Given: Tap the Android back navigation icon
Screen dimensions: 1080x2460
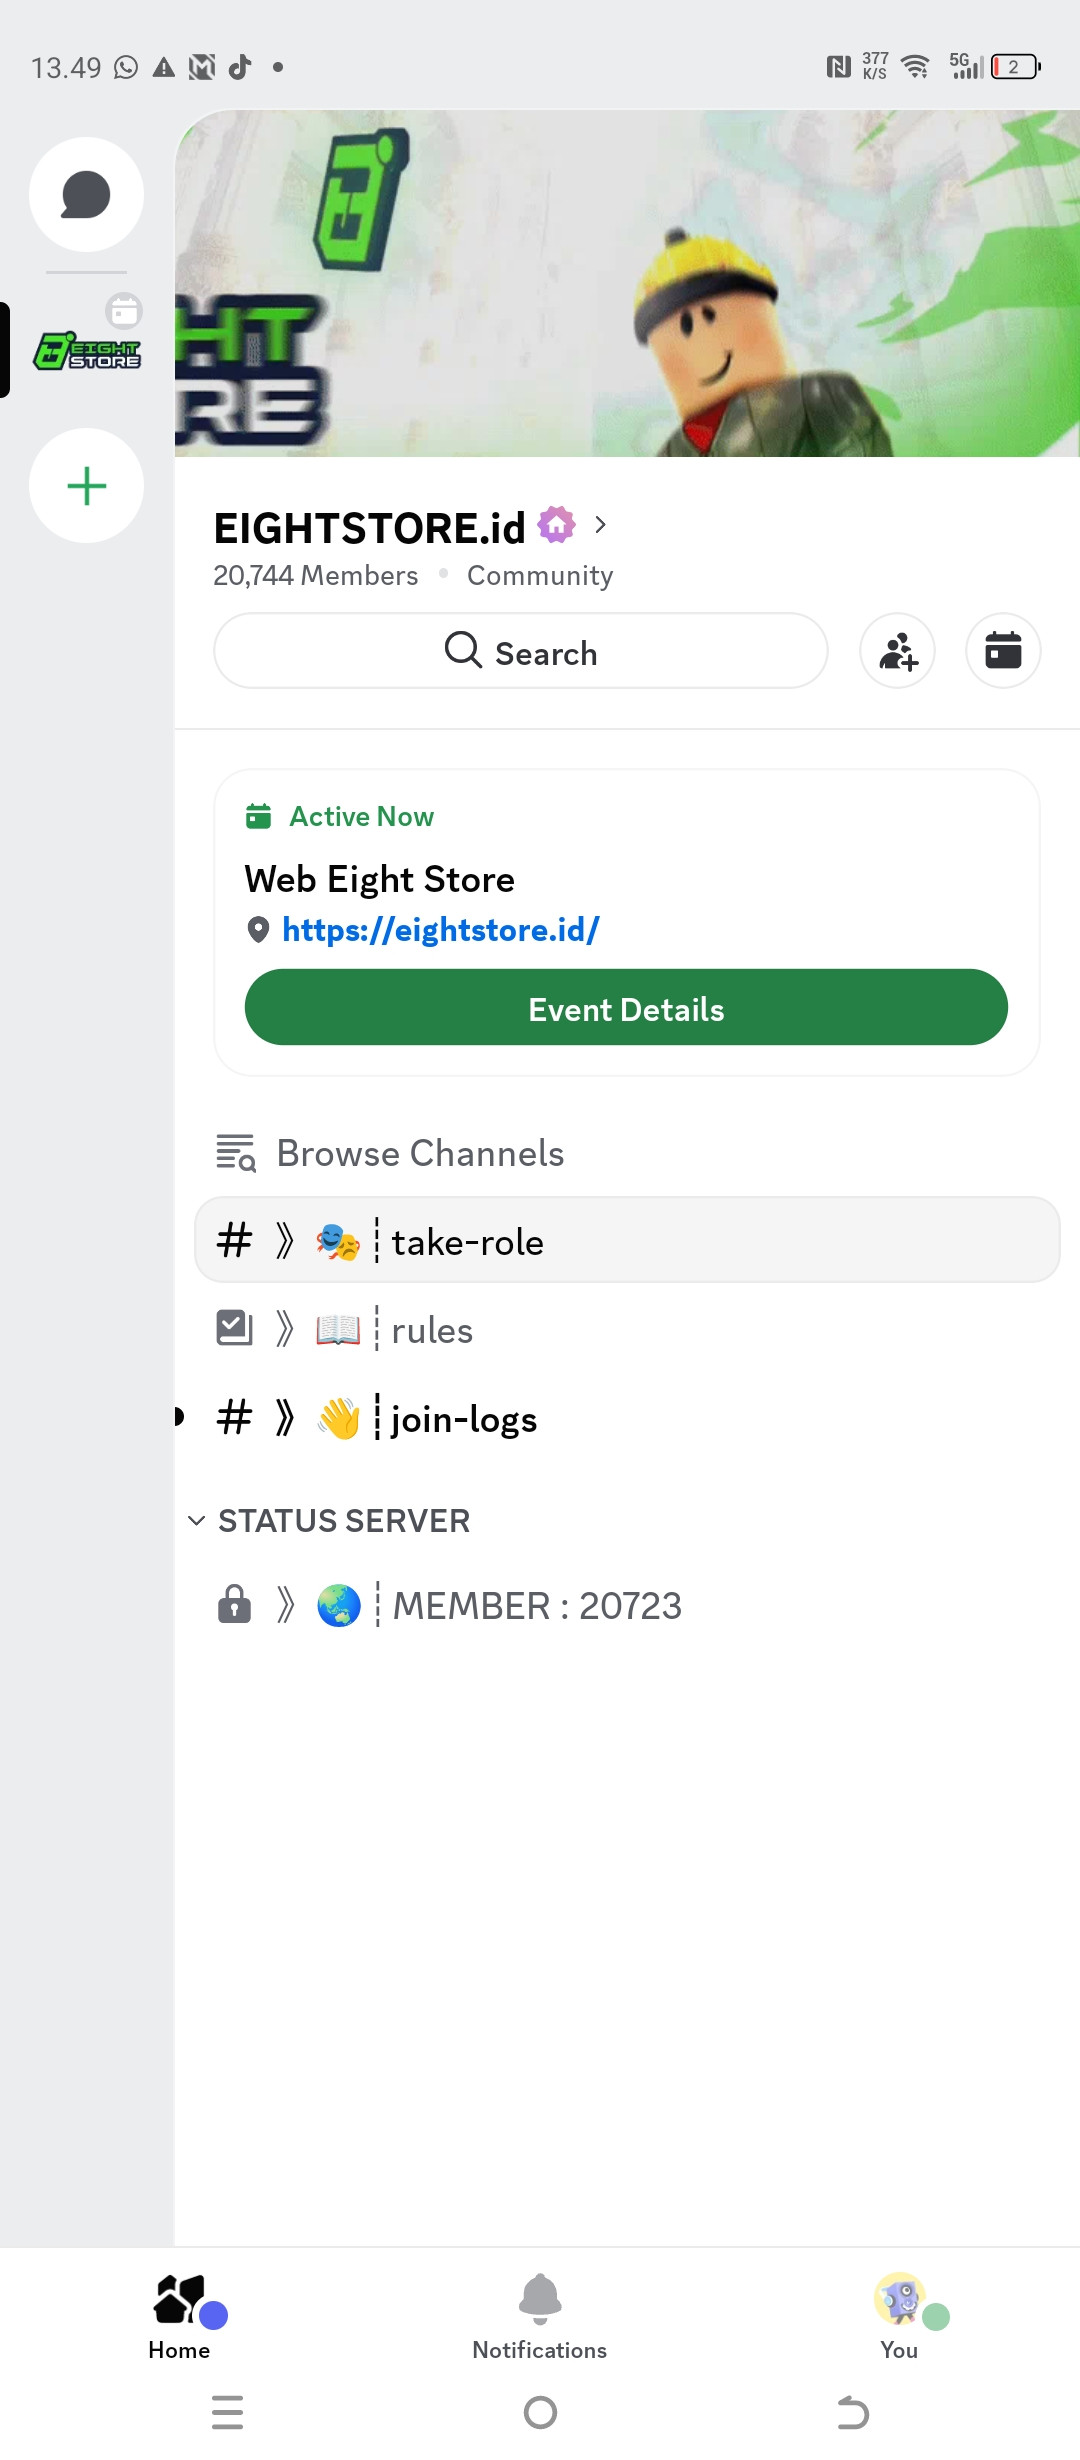Looking at the screenshot, I should pos(852,2412).
